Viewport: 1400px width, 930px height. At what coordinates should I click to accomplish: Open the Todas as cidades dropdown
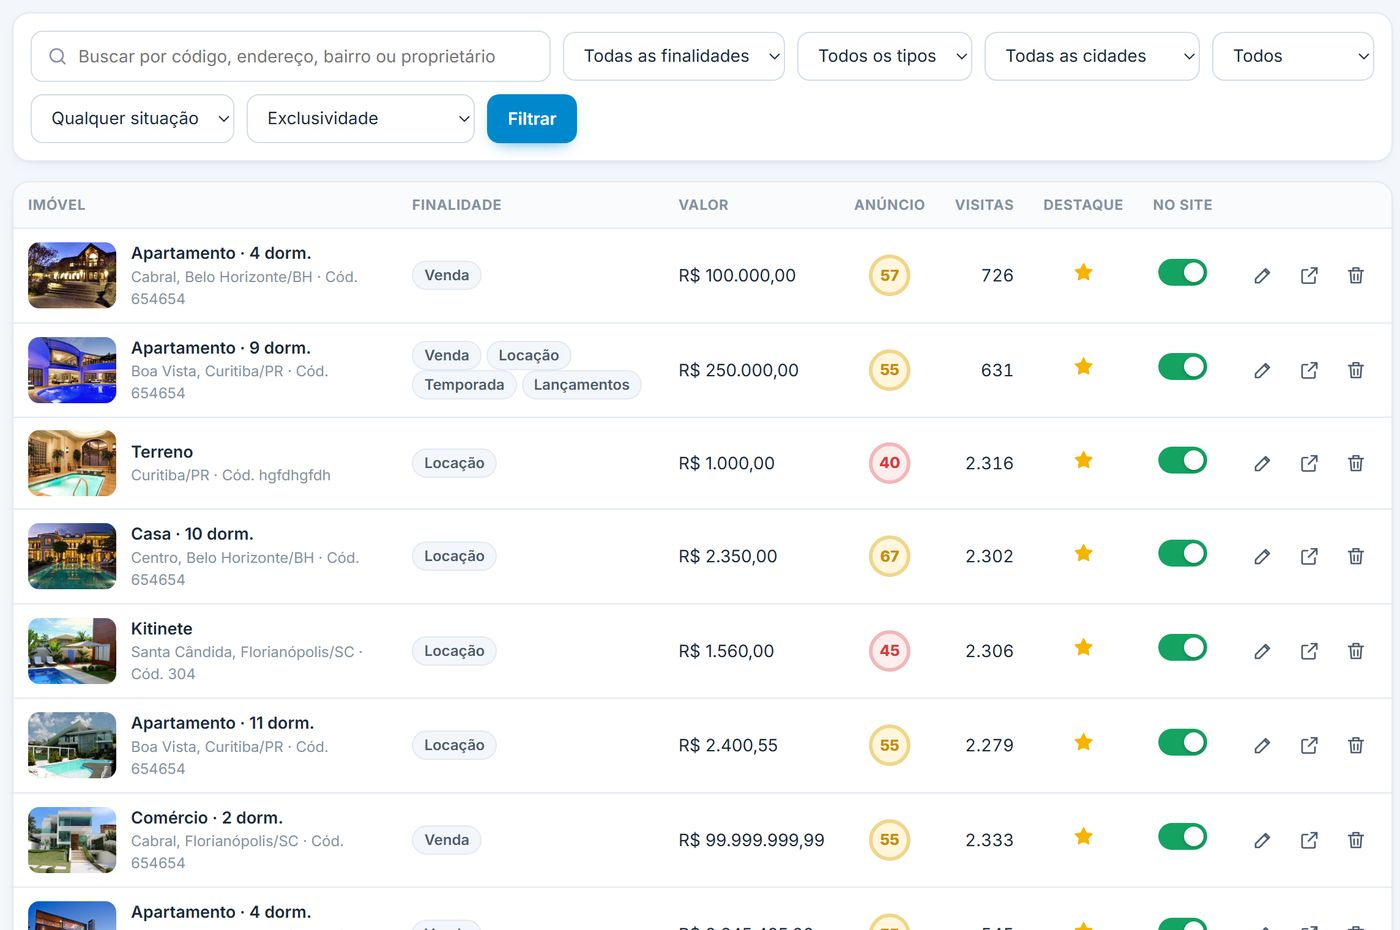click(x=1092, y=56)
